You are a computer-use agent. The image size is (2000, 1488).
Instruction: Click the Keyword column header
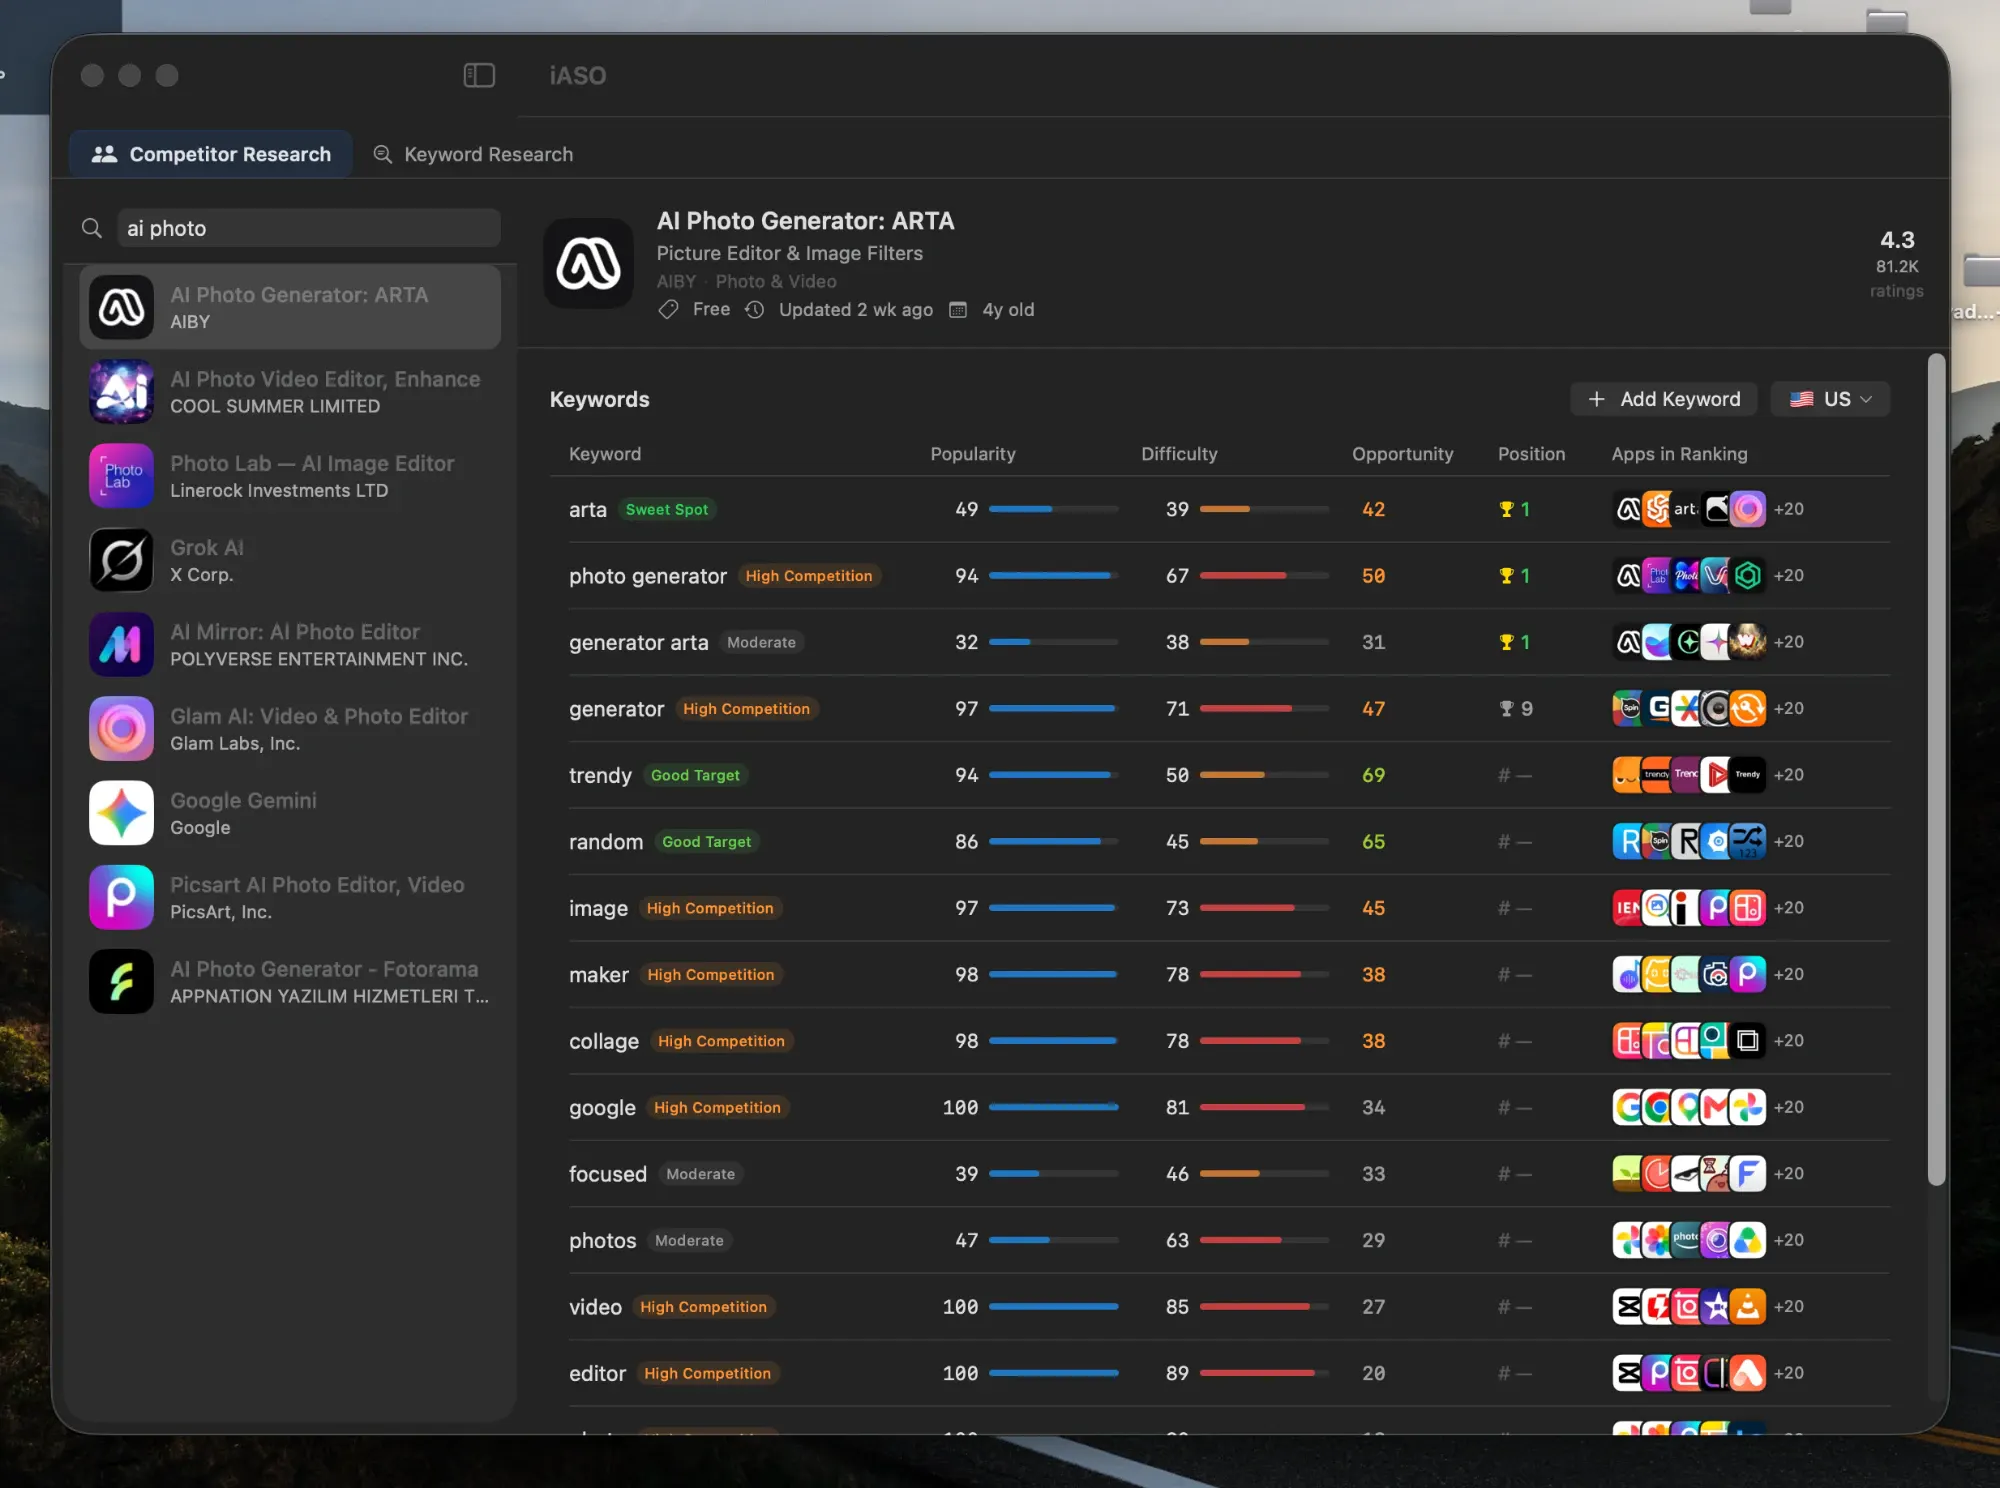605,454
